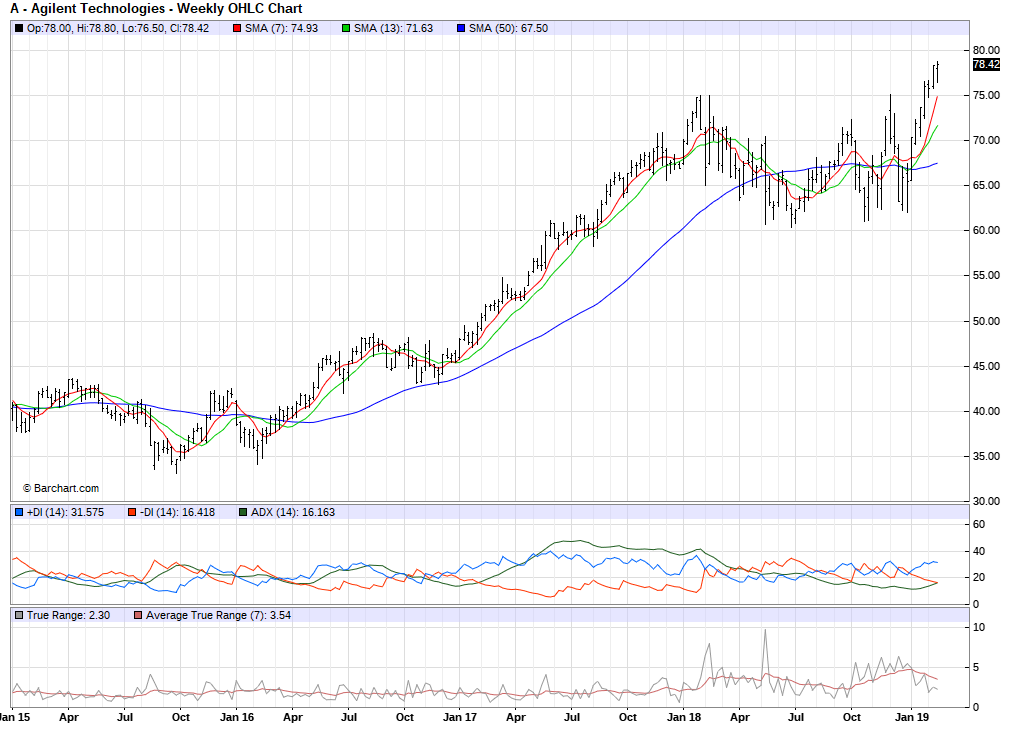The width and height of the screenshot is (1011, 748).
Task: Select the OHLC values text 'Op:78.00, Hi:78.80, Lo:76.50, Cl:78.42'
Action: [x=118, y=28]
